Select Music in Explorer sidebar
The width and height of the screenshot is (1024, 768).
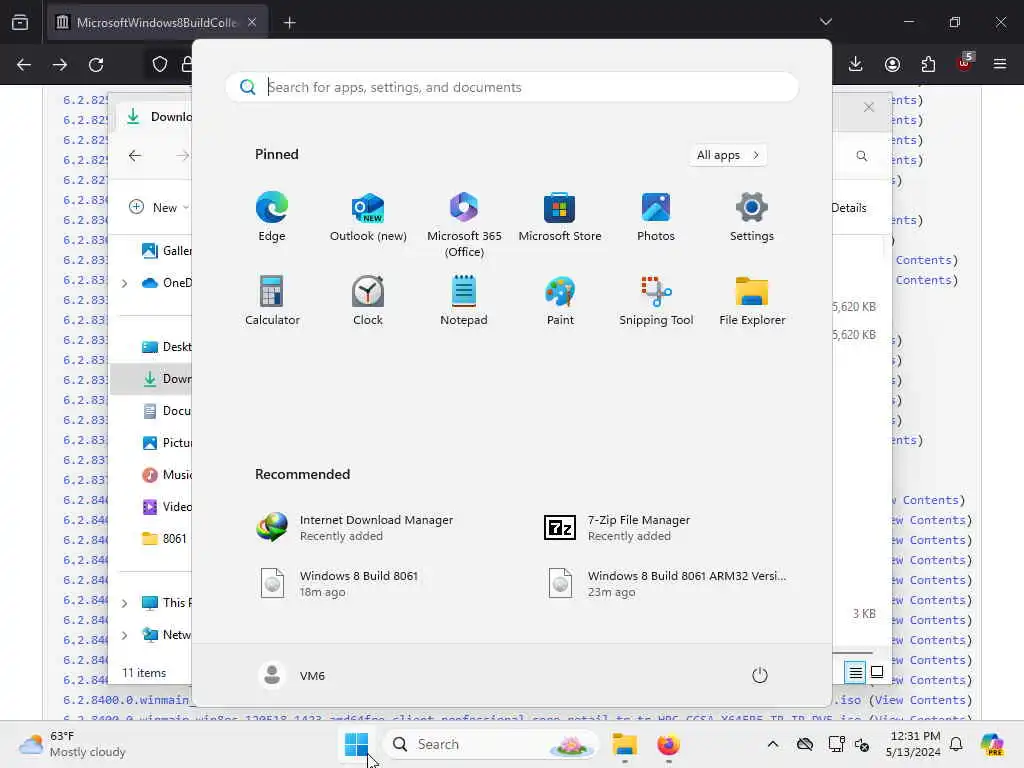click(x=166, y=475)
